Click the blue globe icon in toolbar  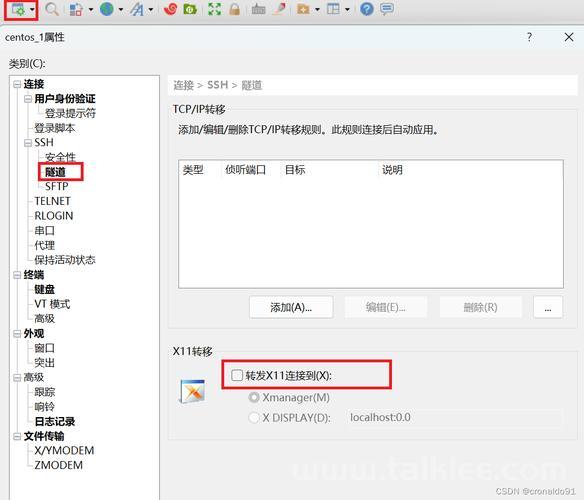107,9
